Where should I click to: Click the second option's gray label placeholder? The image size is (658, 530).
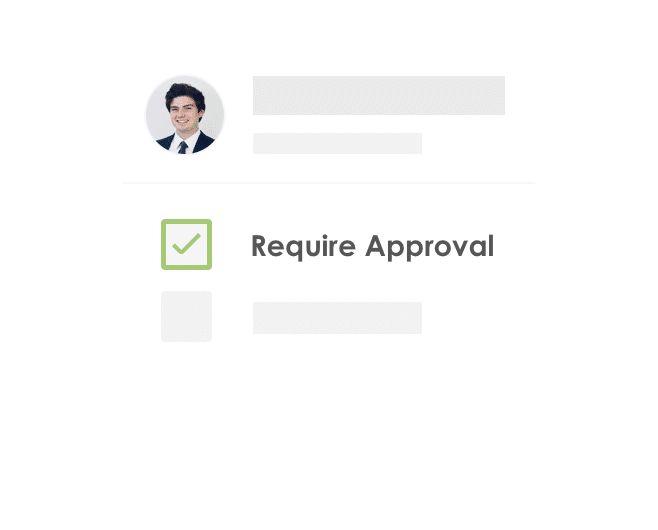337,318
